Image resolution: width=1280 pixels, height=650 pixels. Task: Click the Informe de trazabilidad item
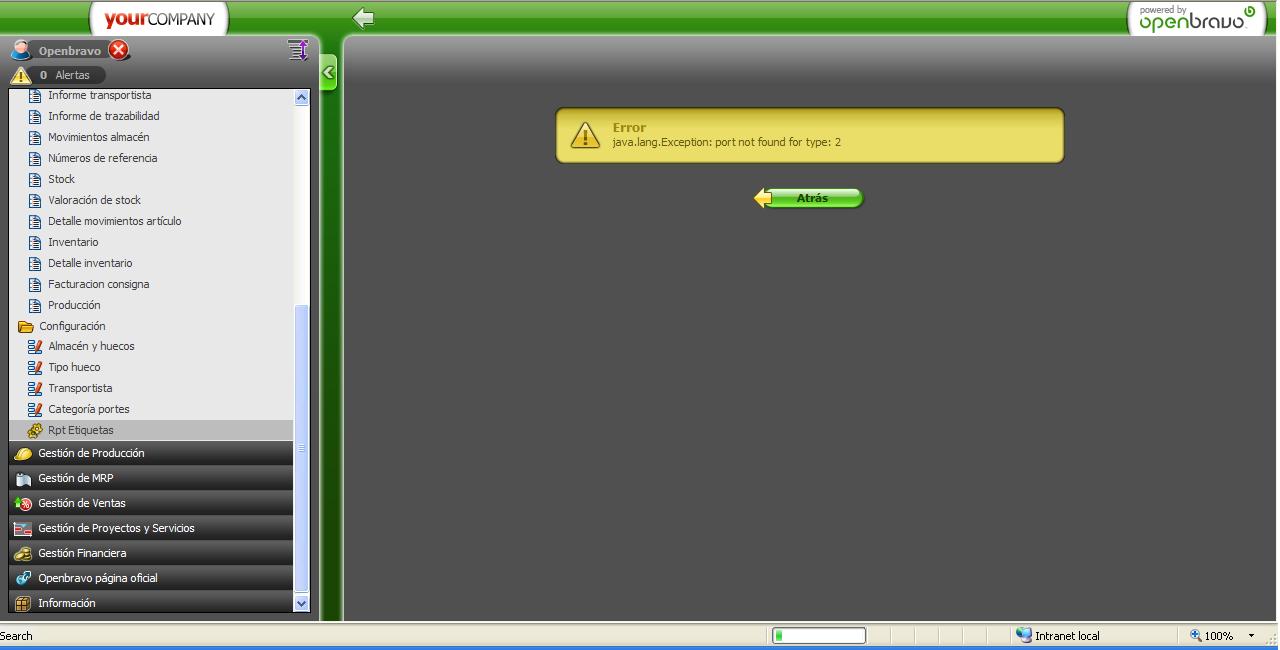[x=104, y=116]
